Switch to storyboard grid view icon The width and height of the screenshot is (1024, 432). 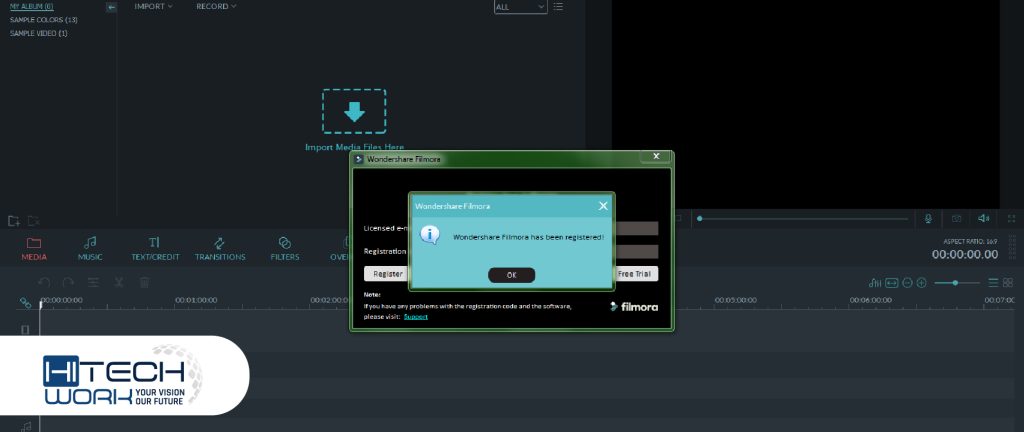tap(1008, 283)
